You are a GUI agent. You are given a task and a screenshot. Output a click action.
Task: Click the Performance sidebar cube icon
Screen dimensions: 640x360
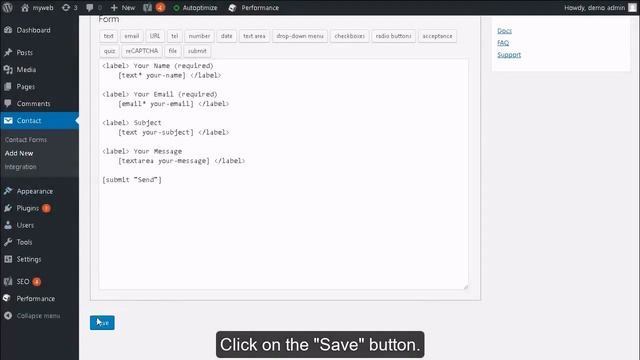[x=7, y=298]
